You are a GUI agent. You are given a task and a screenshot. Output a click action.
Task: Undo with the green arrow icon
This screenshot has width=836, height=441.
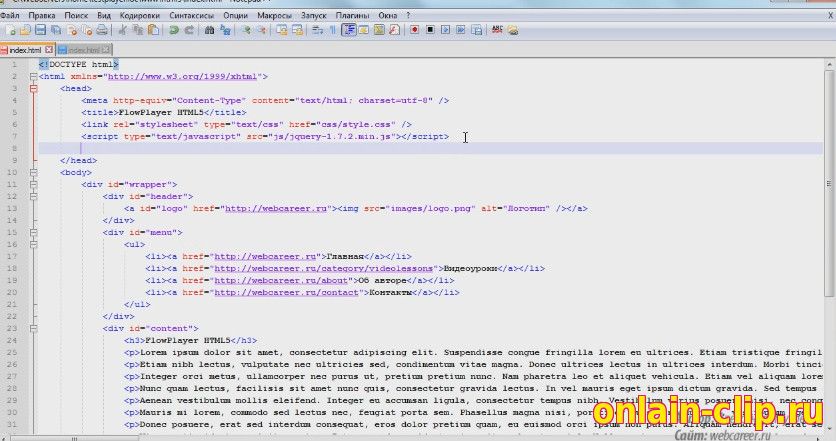pos(173,30)
